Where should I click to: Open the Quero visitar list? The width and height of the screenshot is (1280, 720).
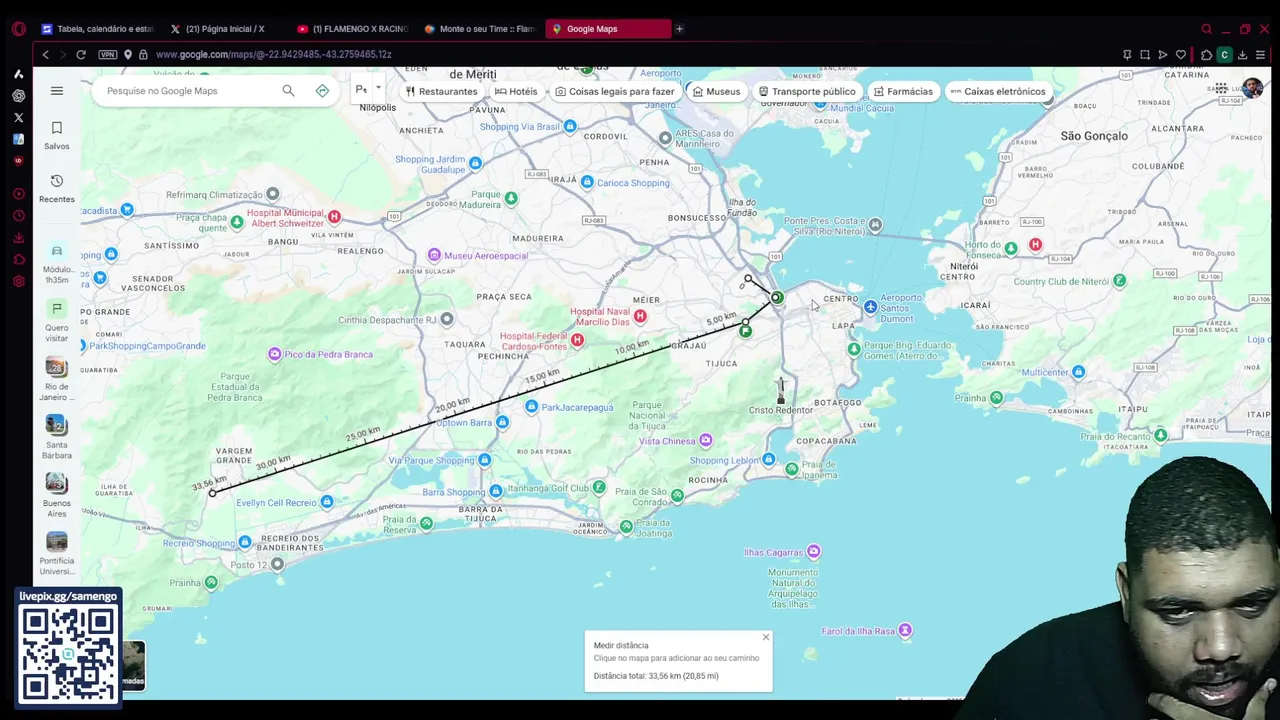pos(57,322)
